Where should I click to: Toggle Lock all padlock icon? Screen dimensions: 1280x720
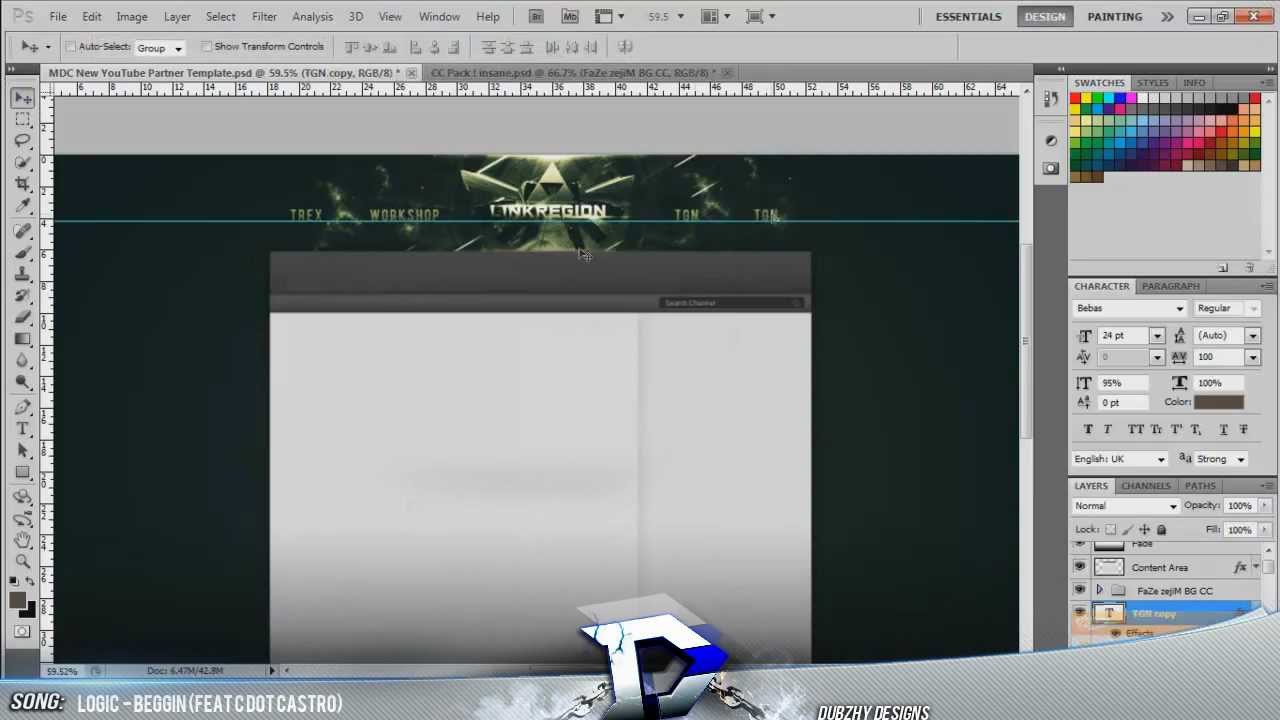pos(1161,530)
